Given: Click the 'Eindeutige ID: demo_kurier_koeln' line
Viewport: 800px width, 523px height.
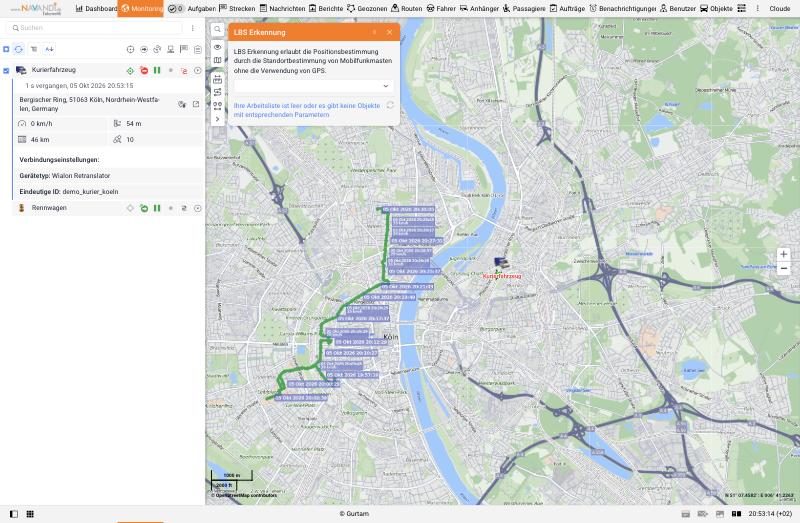Looking at the screenshot, I should [x=69, y=192].
